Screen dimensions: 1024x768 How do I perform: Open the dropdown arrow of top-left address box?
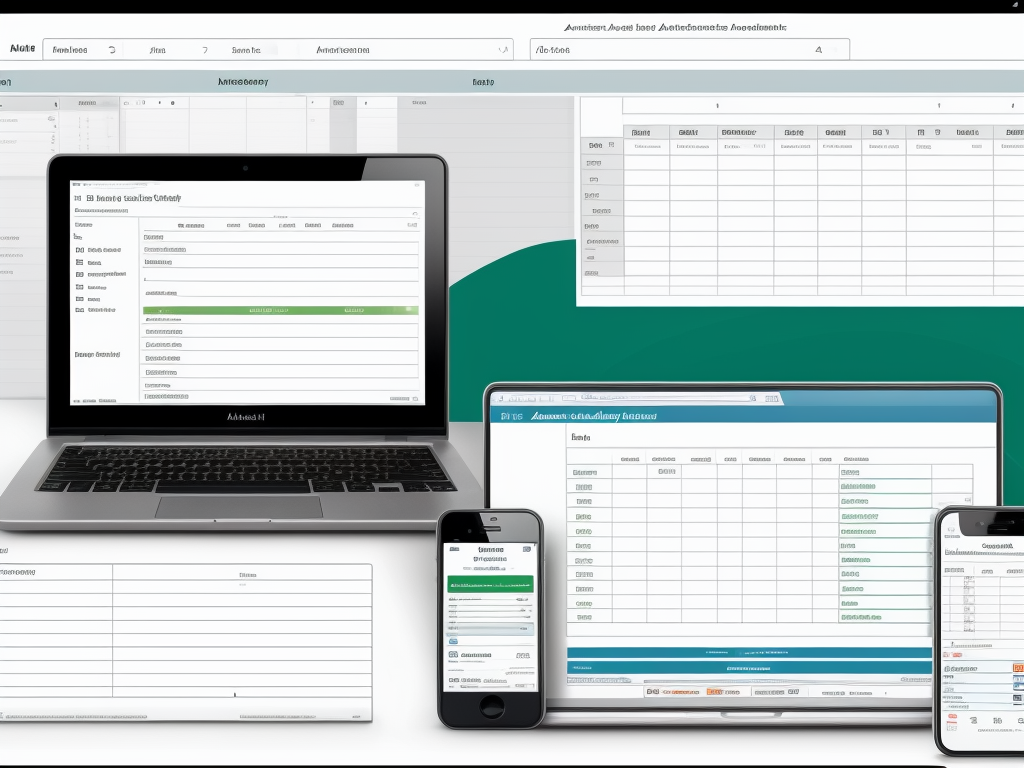[x=502, y=49]
